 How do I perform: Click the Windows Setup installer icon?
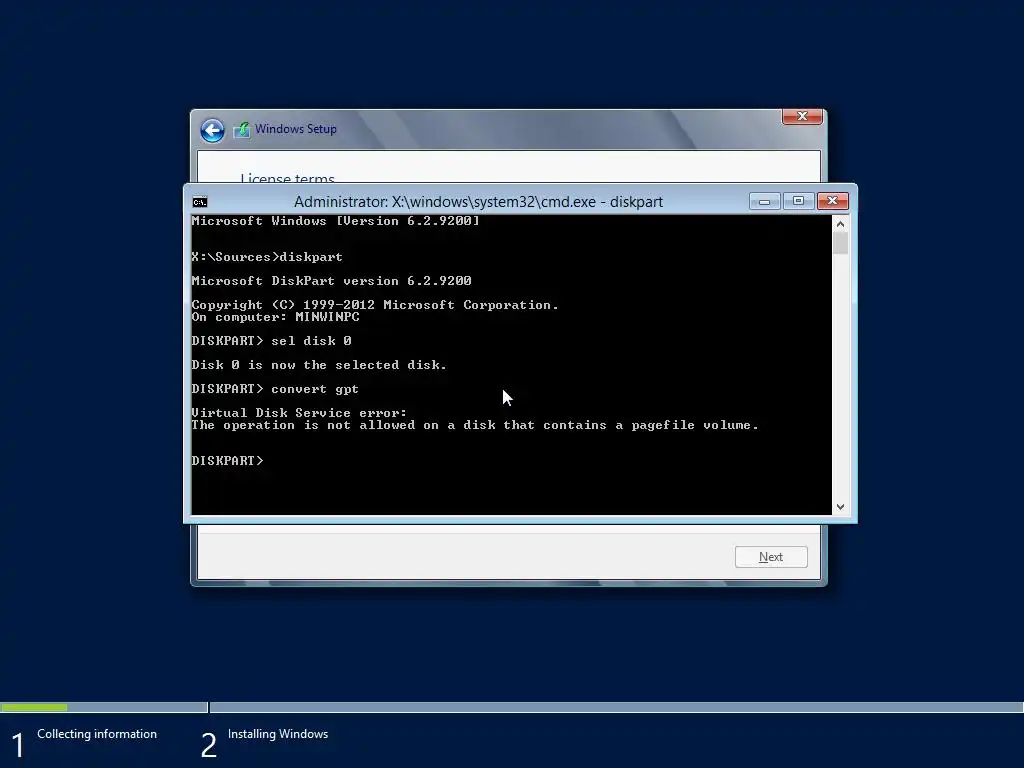click(x=242, y=129)
